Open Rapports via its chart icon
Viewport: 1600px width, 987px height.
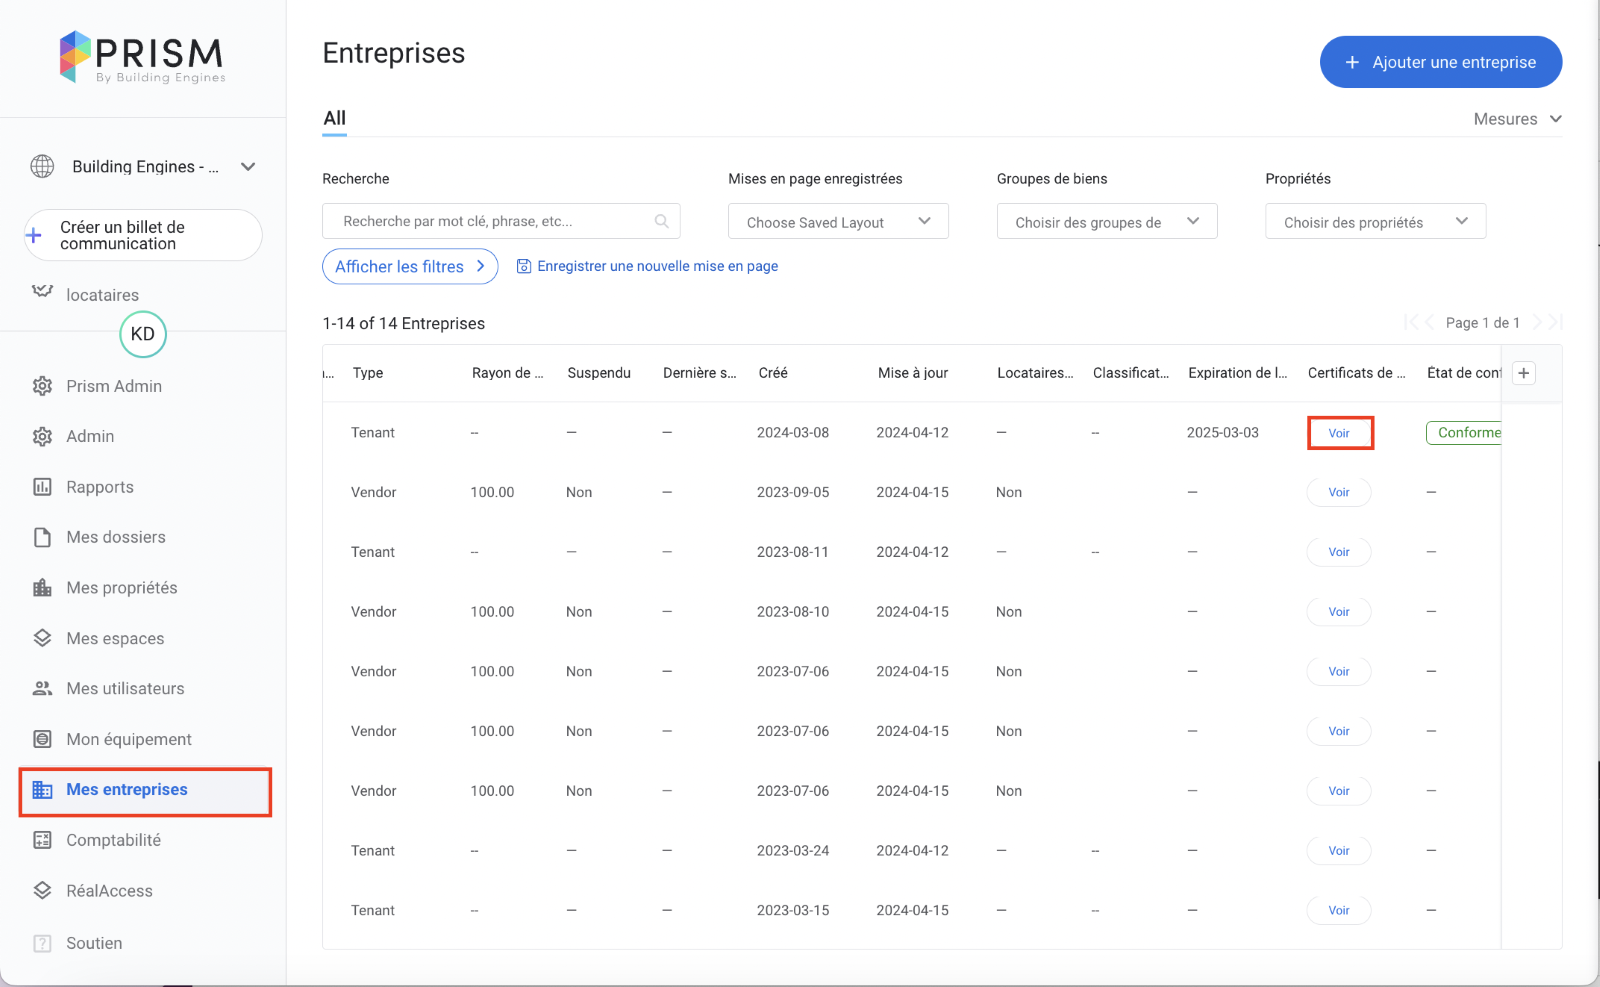[42, 487]
